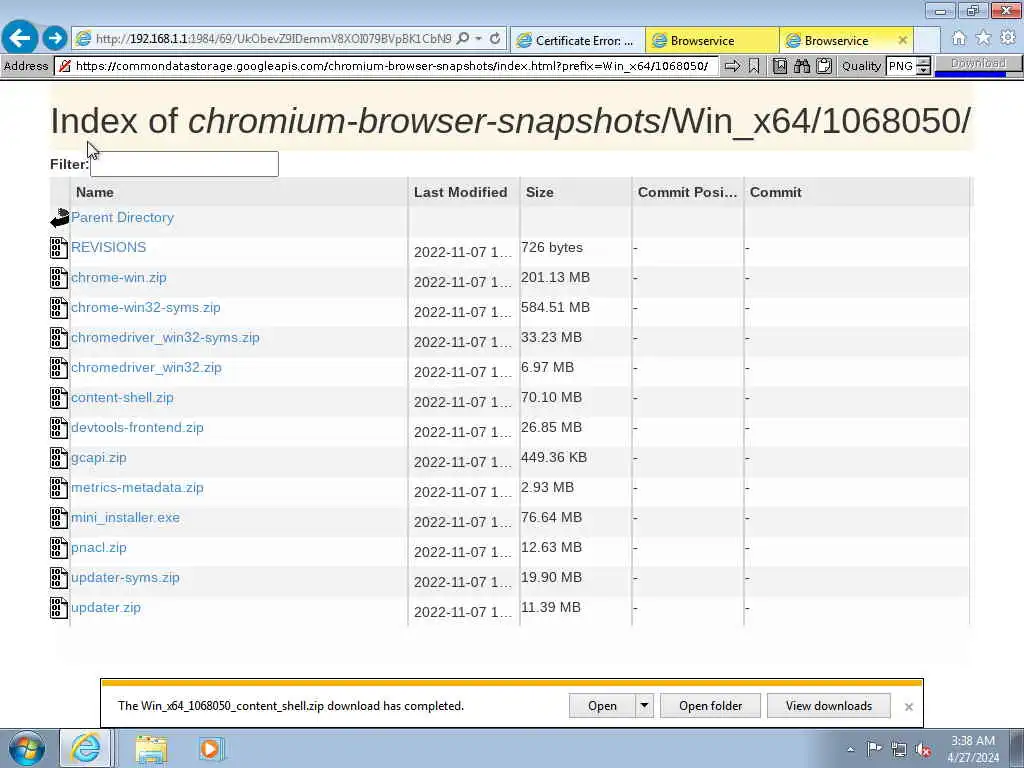Expand the Open button dropdown arrow
This screenshot has width=1024, height=768.
(x=644, y=706)
